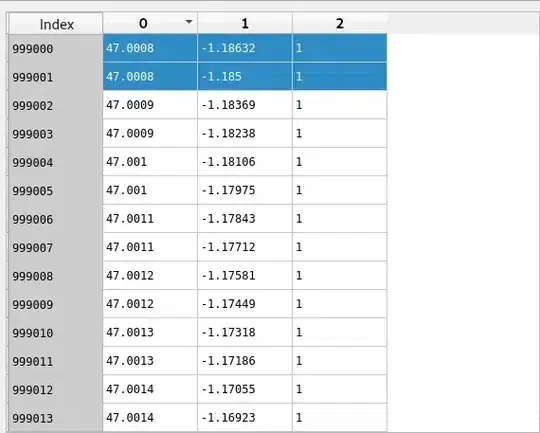Click column header 2
540x433 pixels.
tap(340, 23)
